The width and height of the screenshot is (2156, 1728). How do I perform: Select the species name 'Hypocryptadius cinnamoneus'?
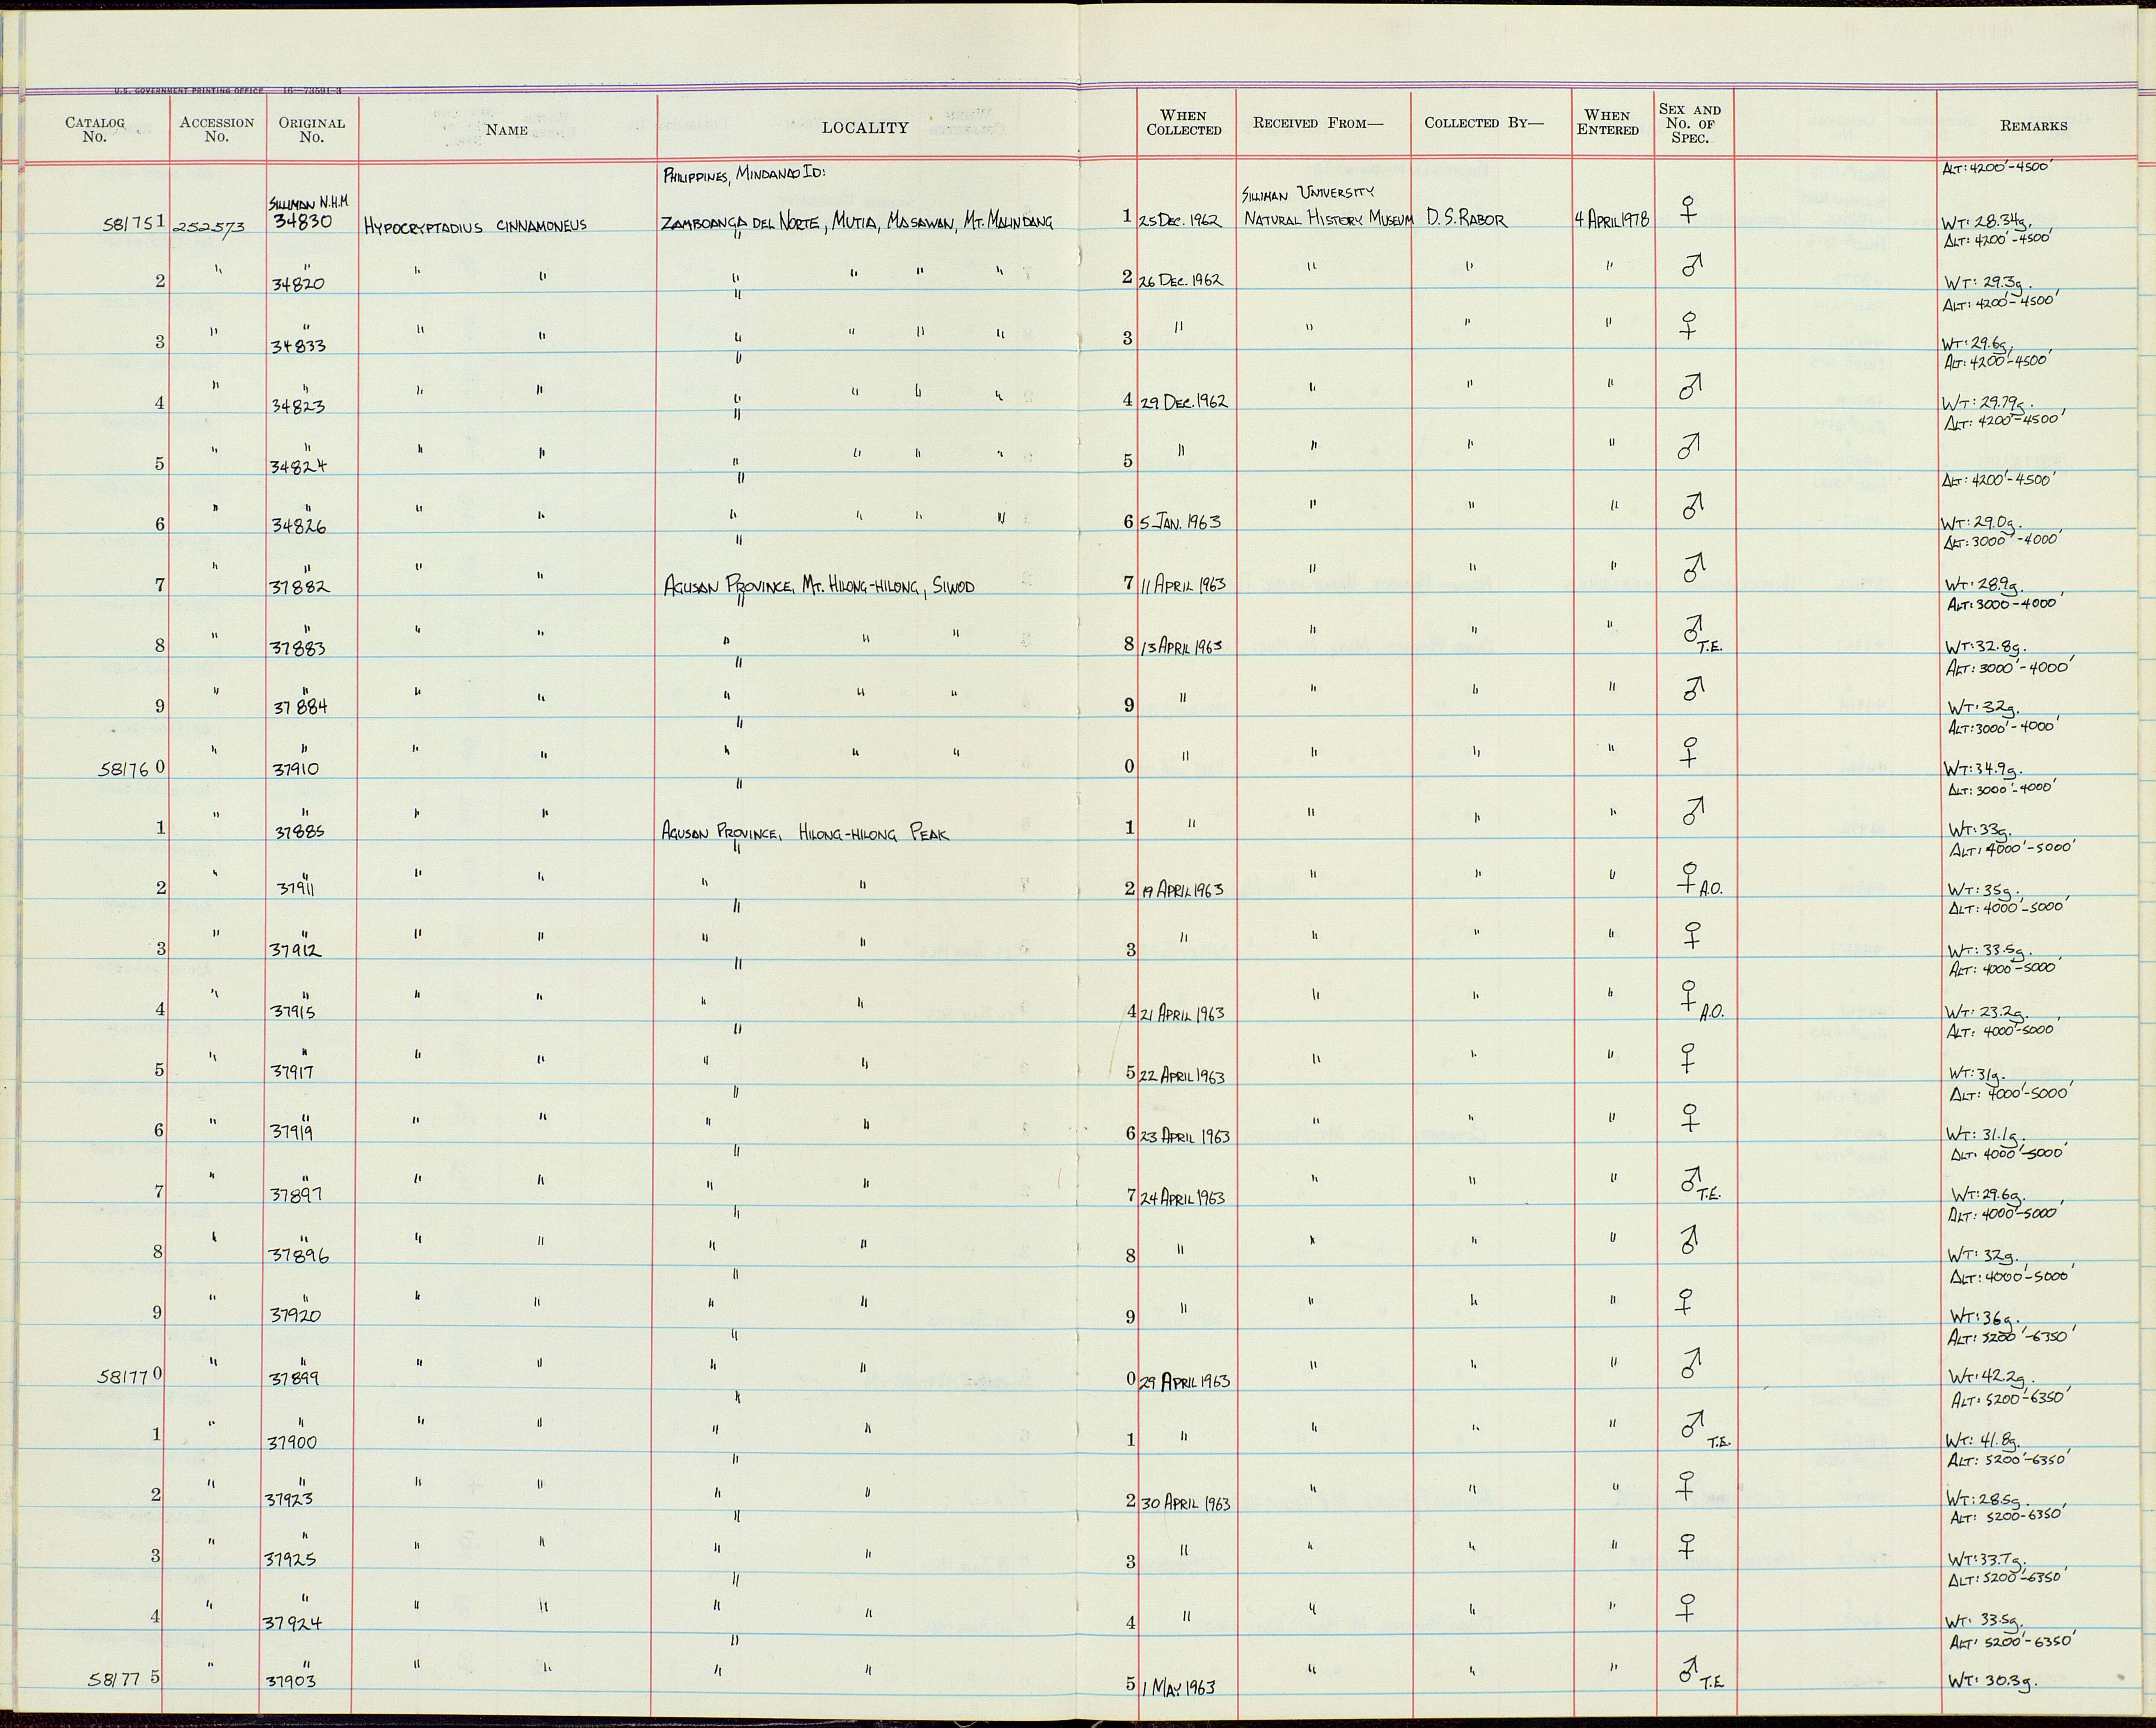tap(476, 226)
